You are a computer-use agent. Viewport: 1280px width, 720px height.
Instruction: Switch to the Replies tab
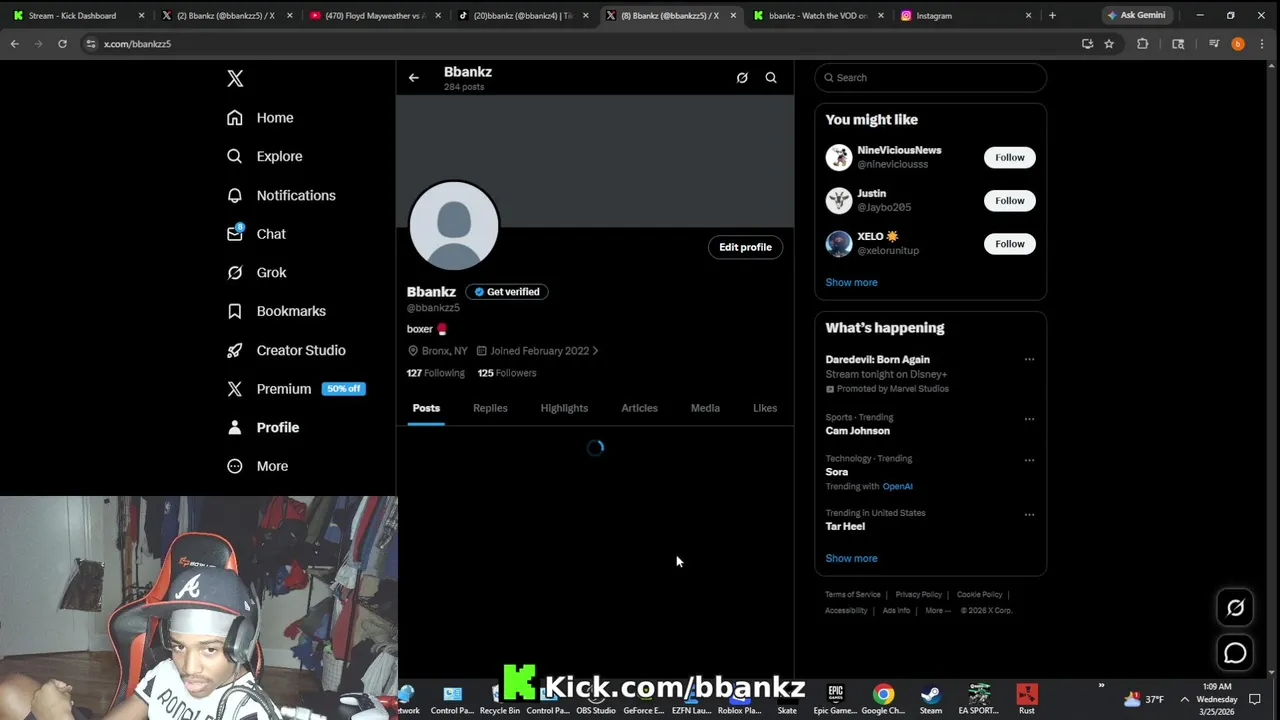click(x=490, y=408)
